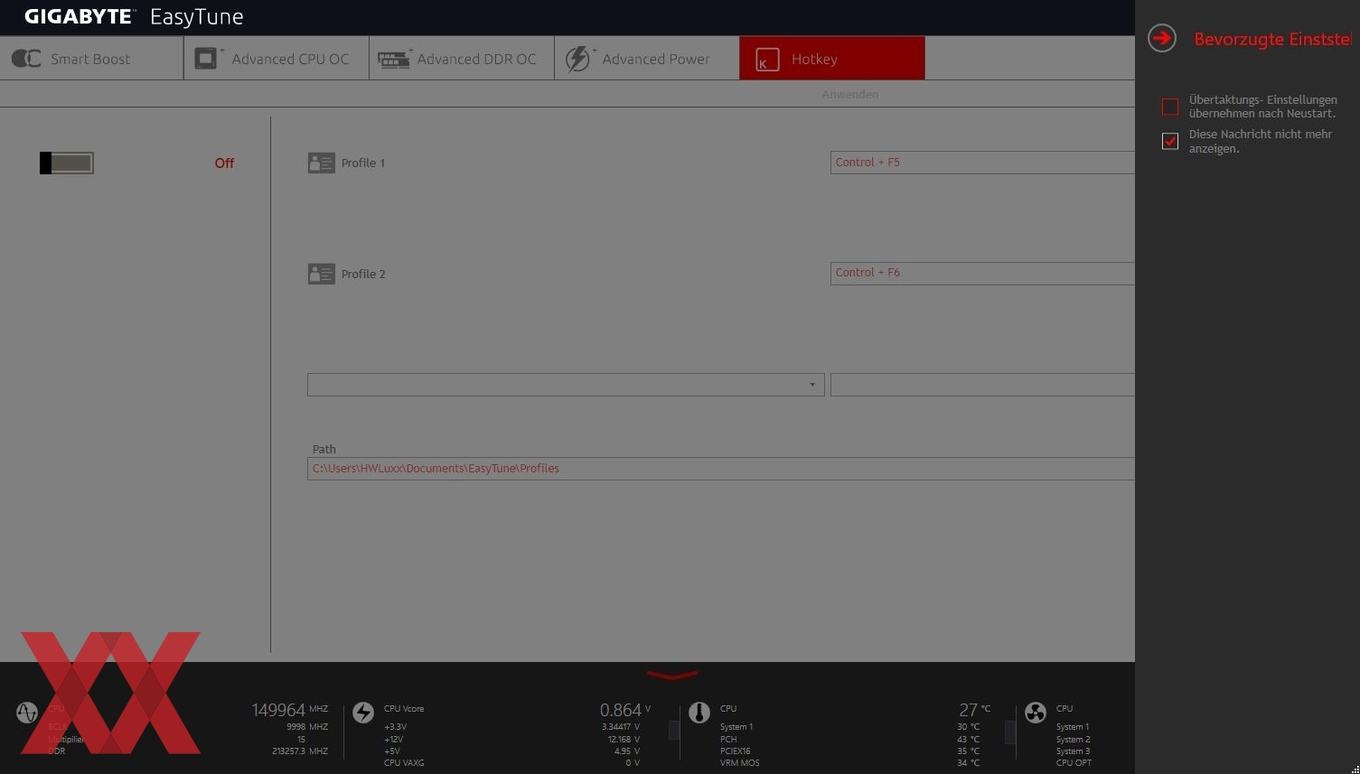Click the VRM MOS temperature label

(x=739, y=763)
